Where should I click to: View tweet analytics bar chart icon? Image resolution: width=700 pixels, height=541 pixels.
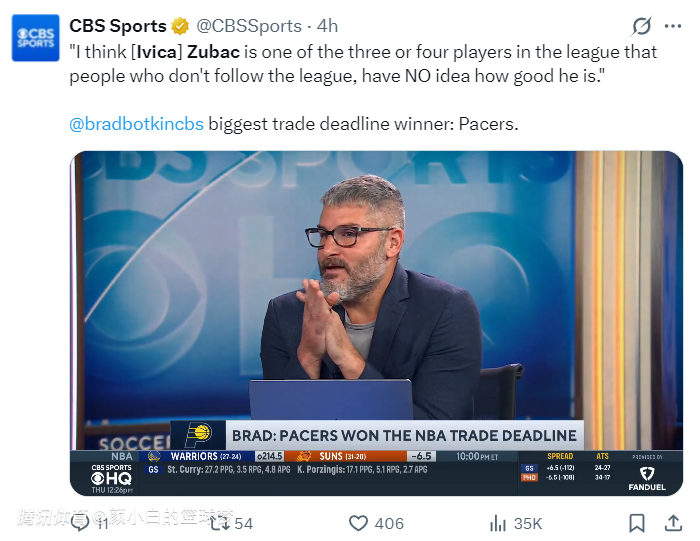497,523
